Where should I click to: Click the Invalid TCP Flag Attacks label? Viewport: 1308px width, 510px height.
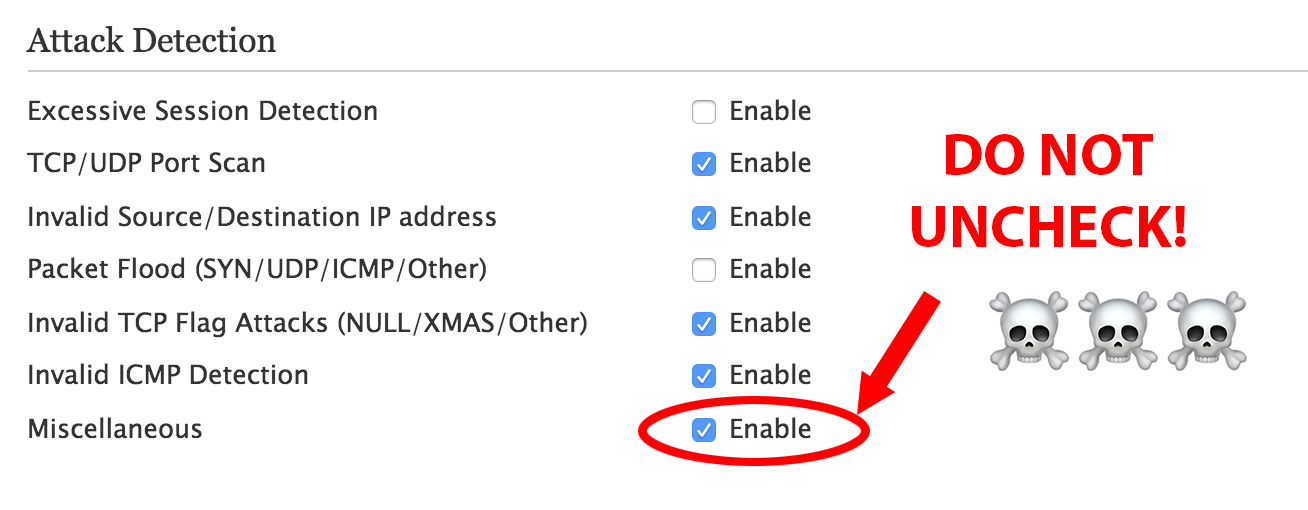point(307,324)
